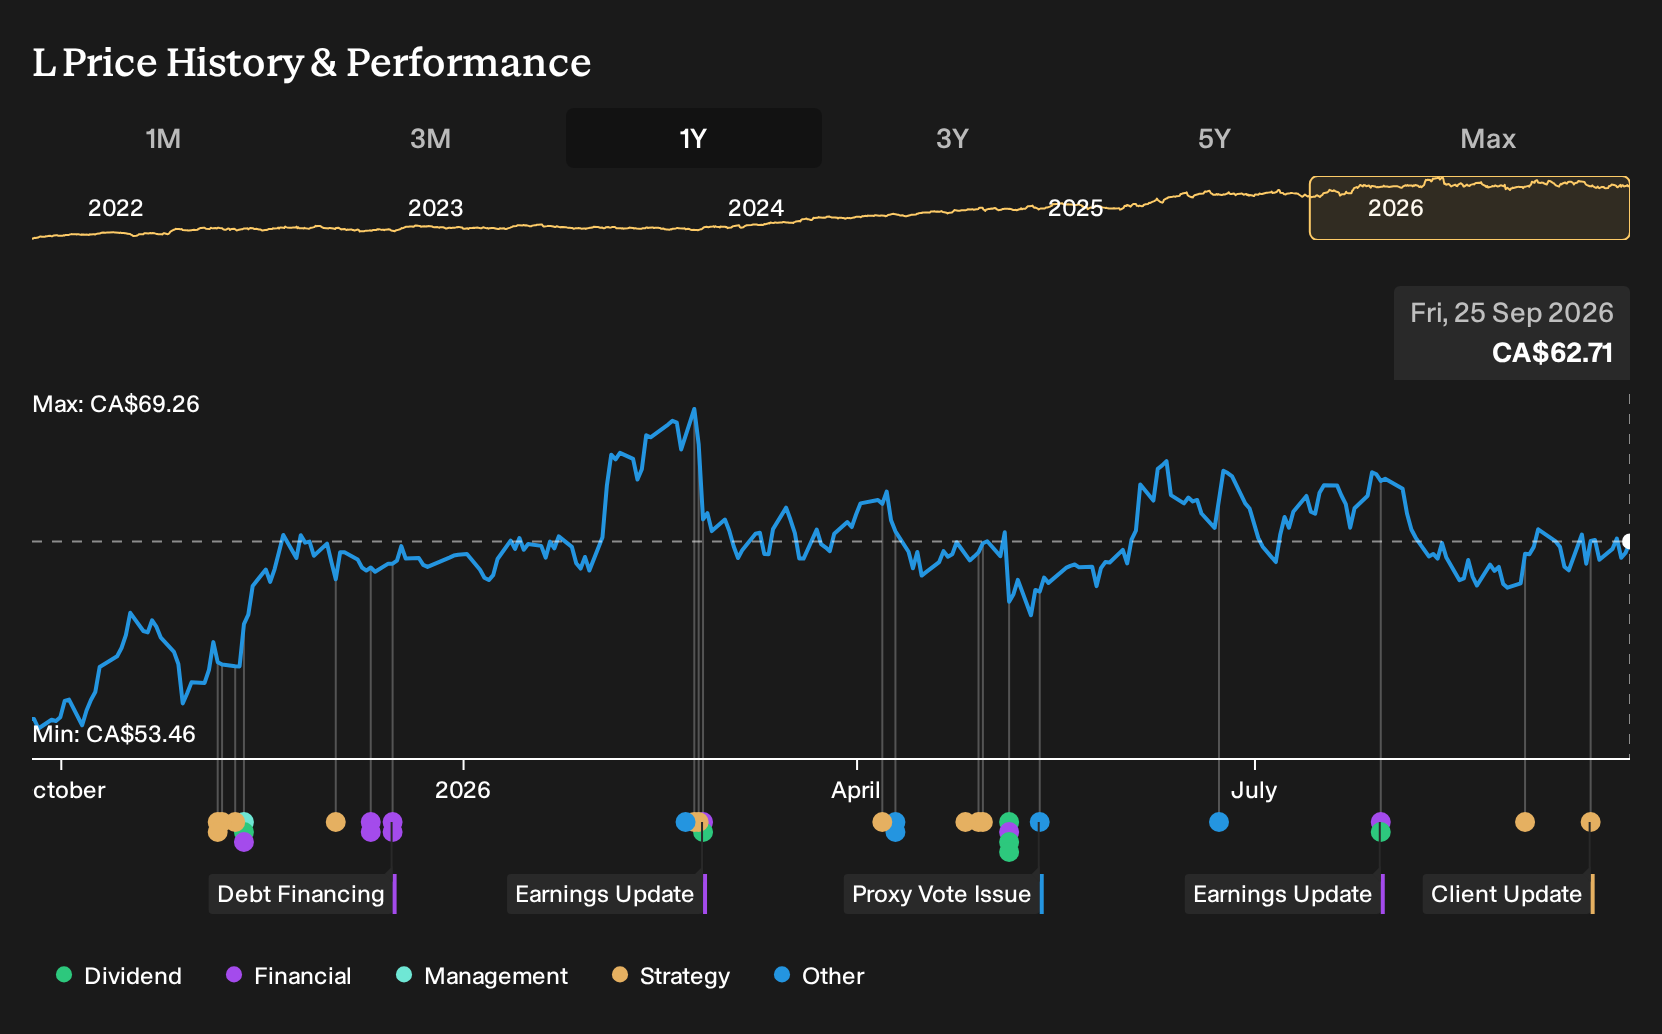Click the green Dividend legend dot
The image size is (1662, 1034).
coord(64,974)
